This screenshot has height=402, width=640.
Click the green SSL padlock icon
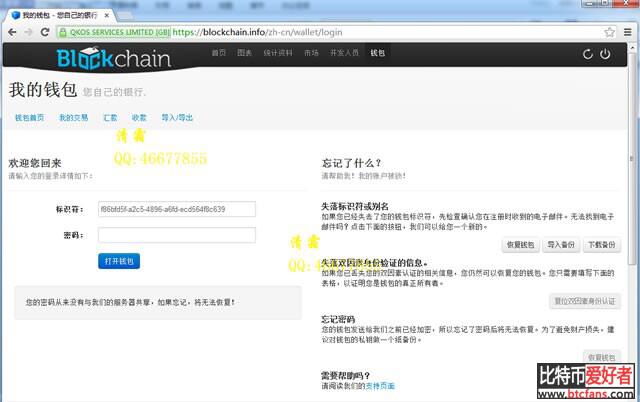coord(62,32)
